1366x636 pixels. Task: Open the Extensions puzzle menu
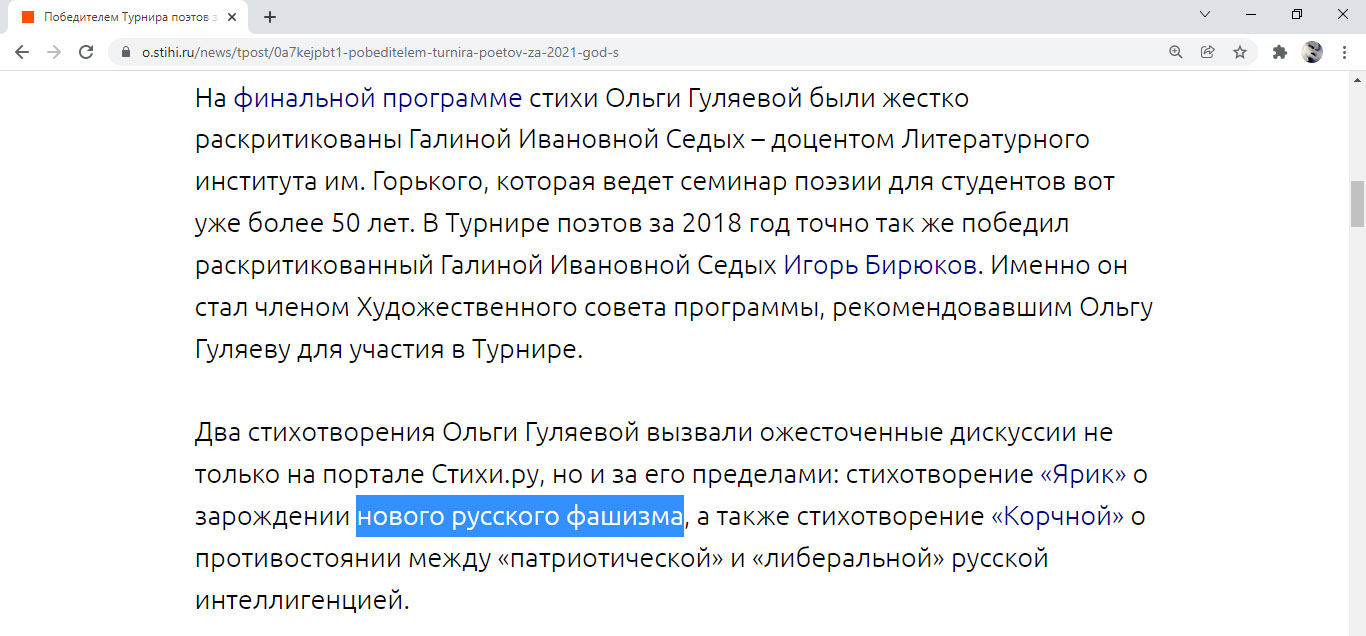1280,52
